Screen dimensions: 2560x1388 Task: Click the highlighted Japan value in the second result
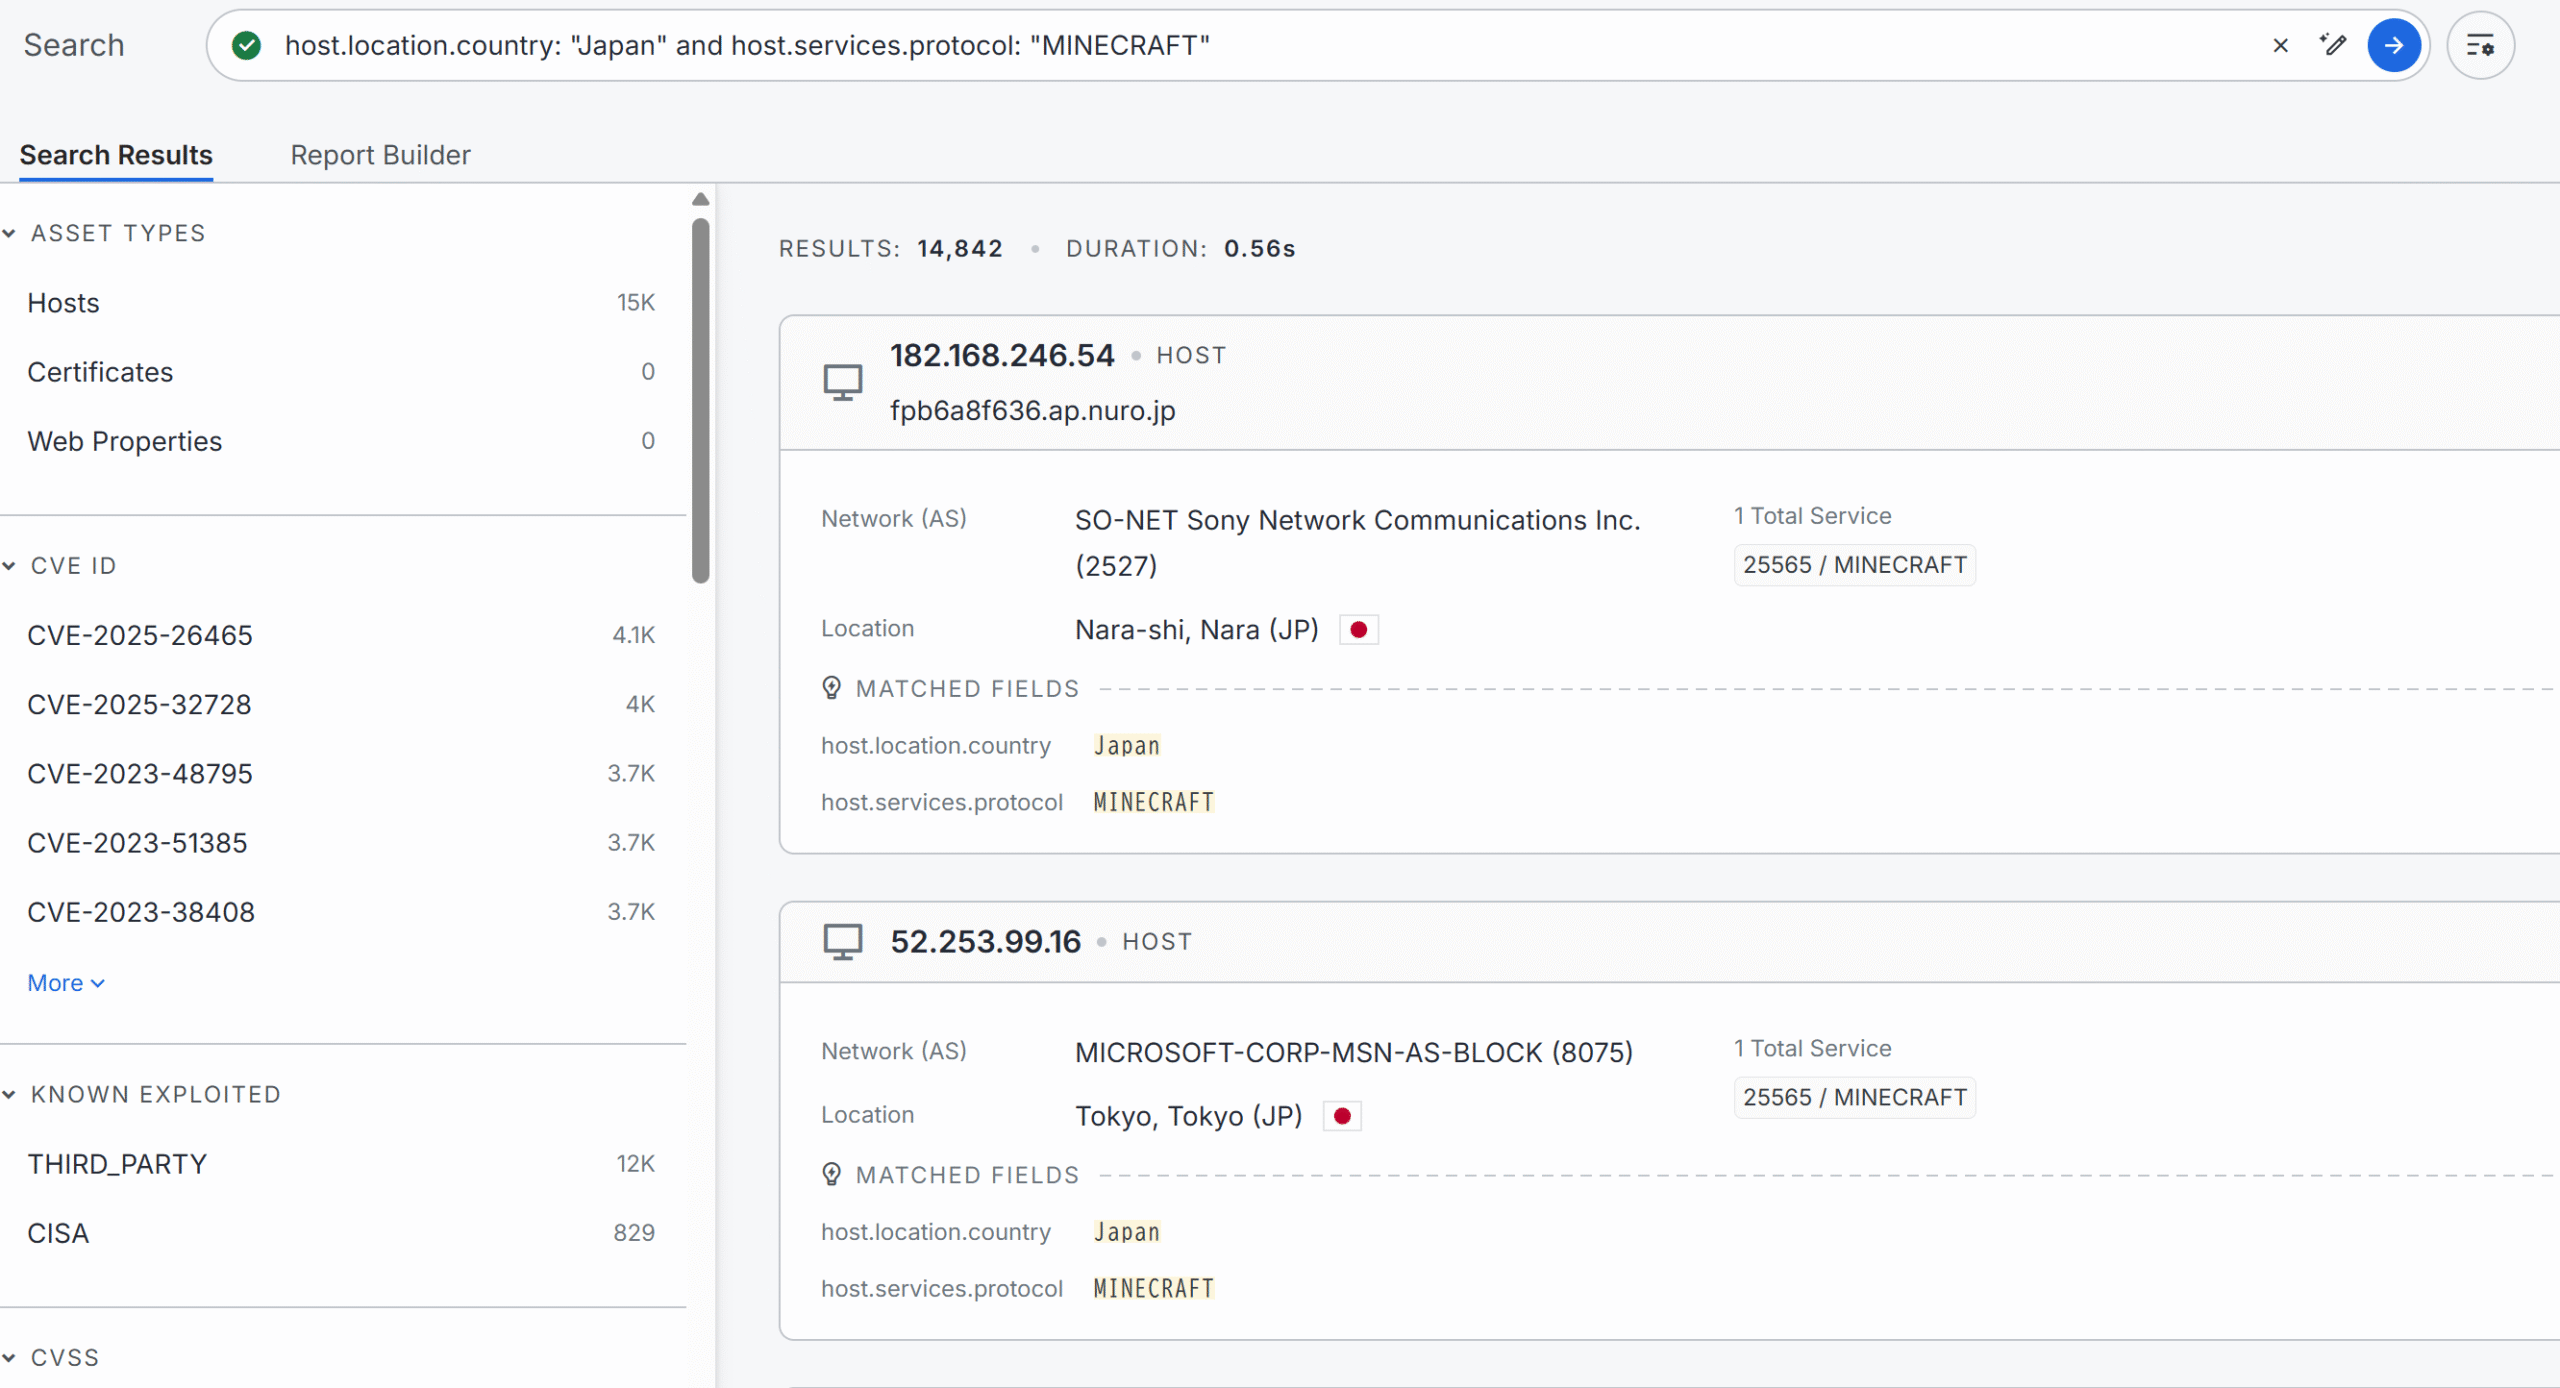1126,1232
